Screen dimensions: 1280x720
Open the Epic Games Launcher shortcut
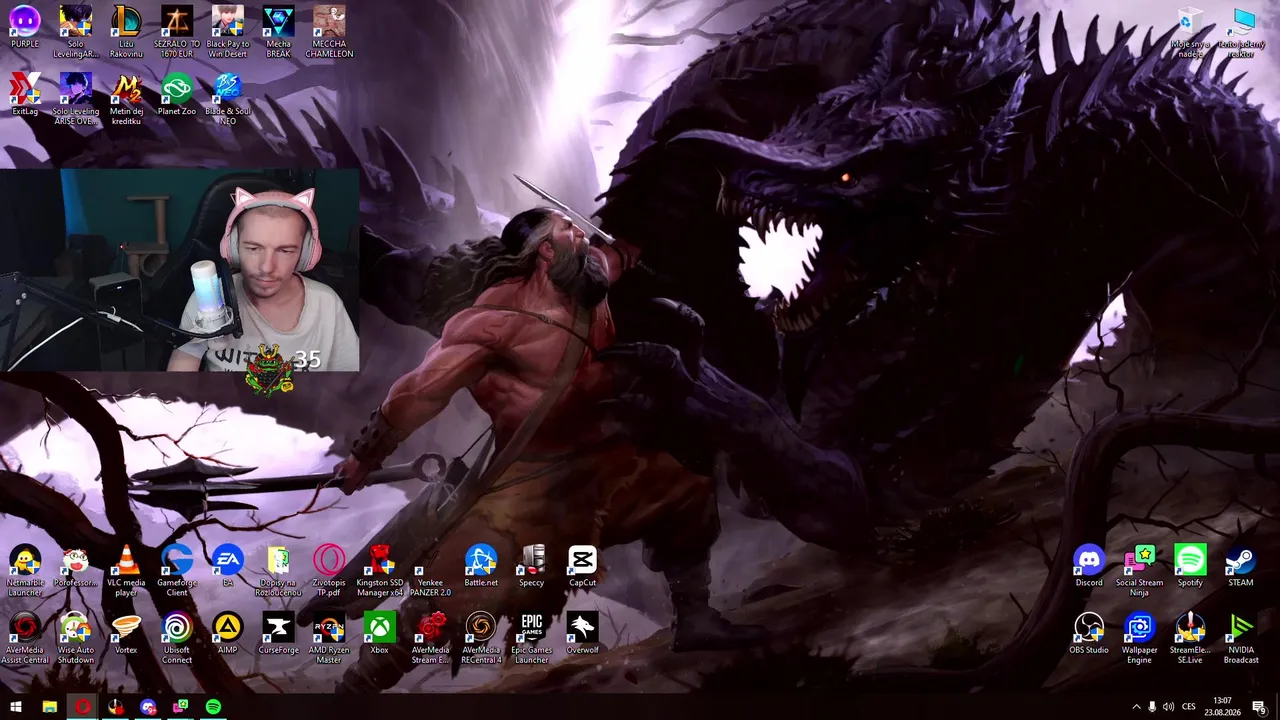click(x=531, y=638)
